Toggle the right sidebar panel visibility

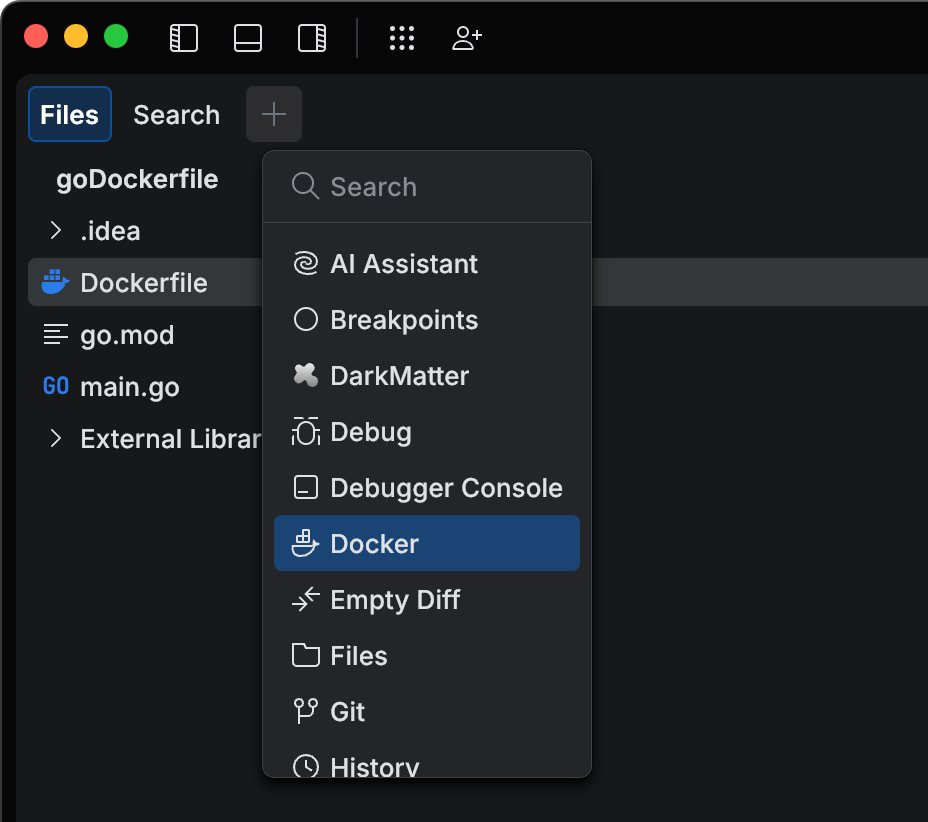click(x=311, y=37)
